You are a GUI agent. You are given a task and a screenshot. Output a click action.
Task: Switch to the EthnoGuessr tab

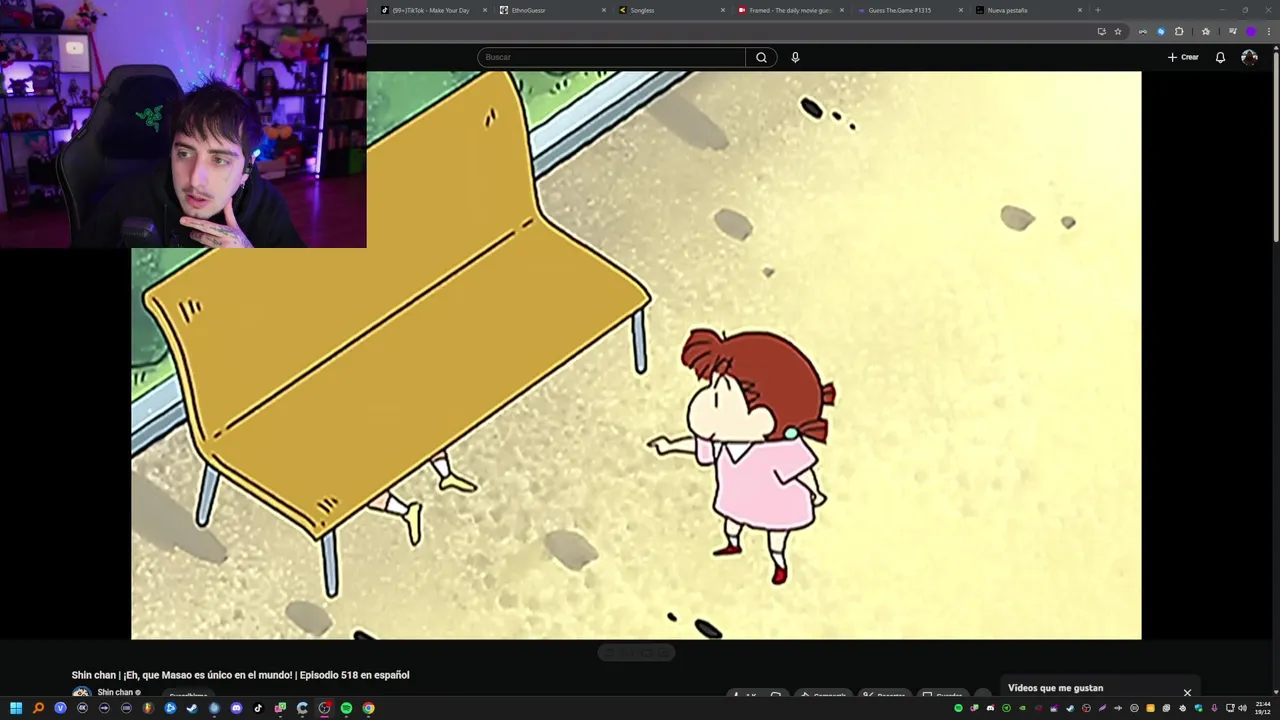coord(554,10)
